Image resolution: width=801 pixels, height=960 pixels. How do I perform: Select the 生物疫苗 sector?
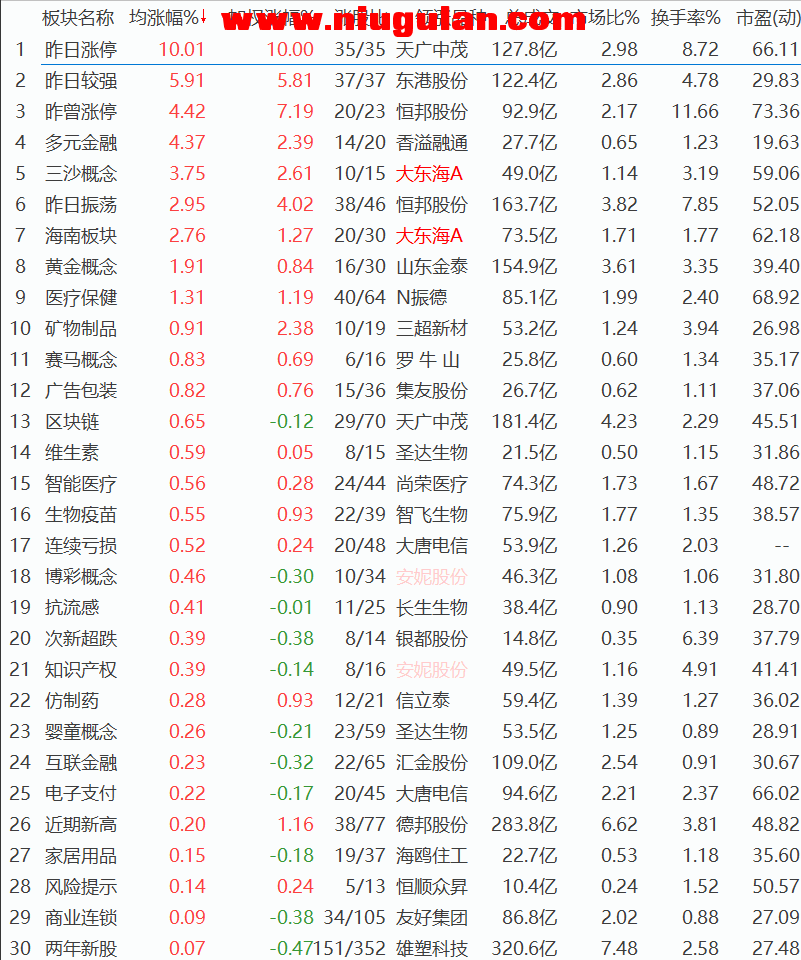81,514
